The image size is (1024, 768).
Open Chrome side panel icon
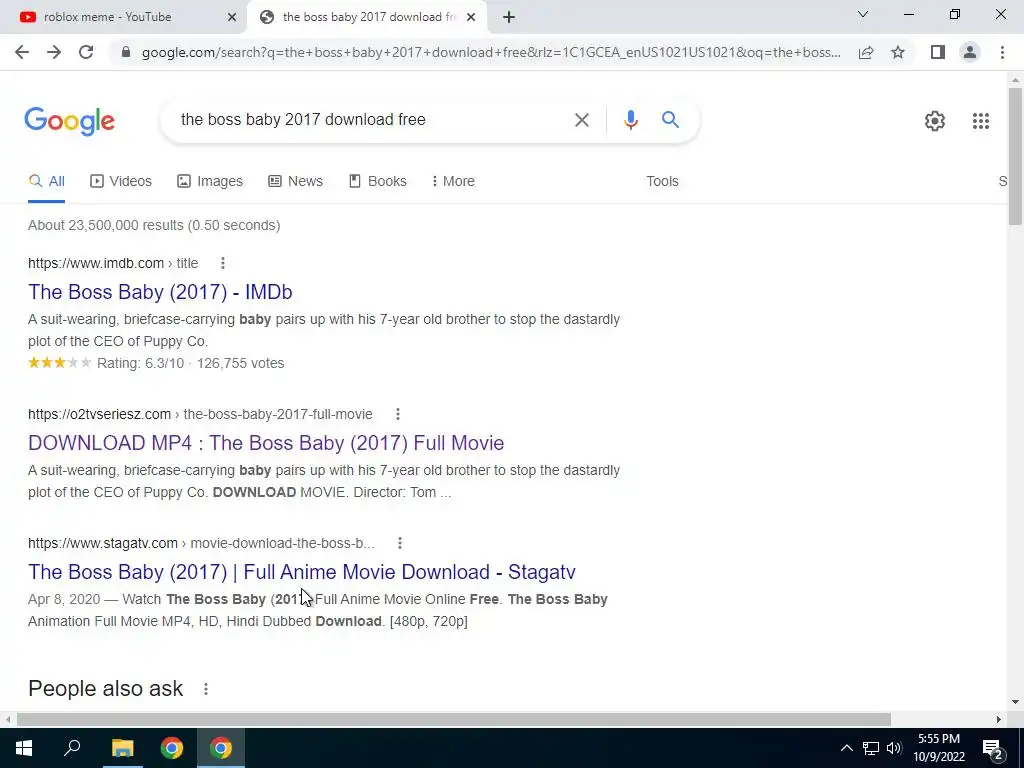(938, 52)
